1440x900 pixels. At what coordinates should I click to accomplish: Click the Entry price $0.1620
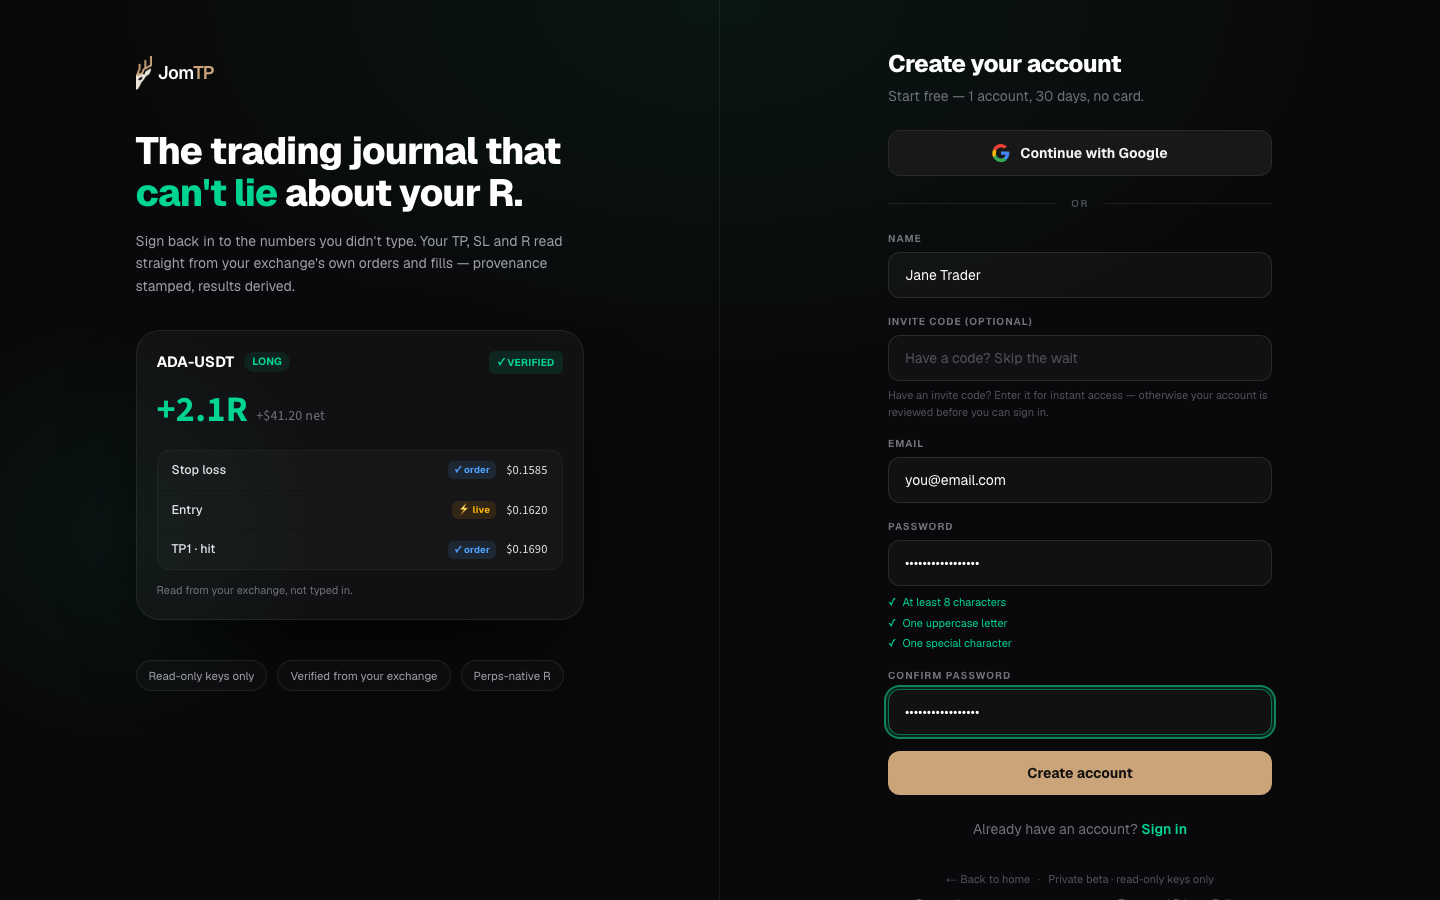[x=527, y=510]
